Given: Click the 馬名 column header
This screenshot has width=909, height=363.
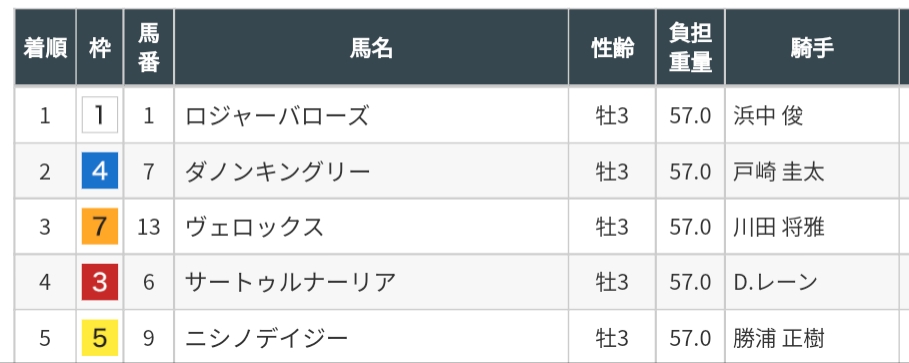Looking at the screenshot, I should coord(371,48).
